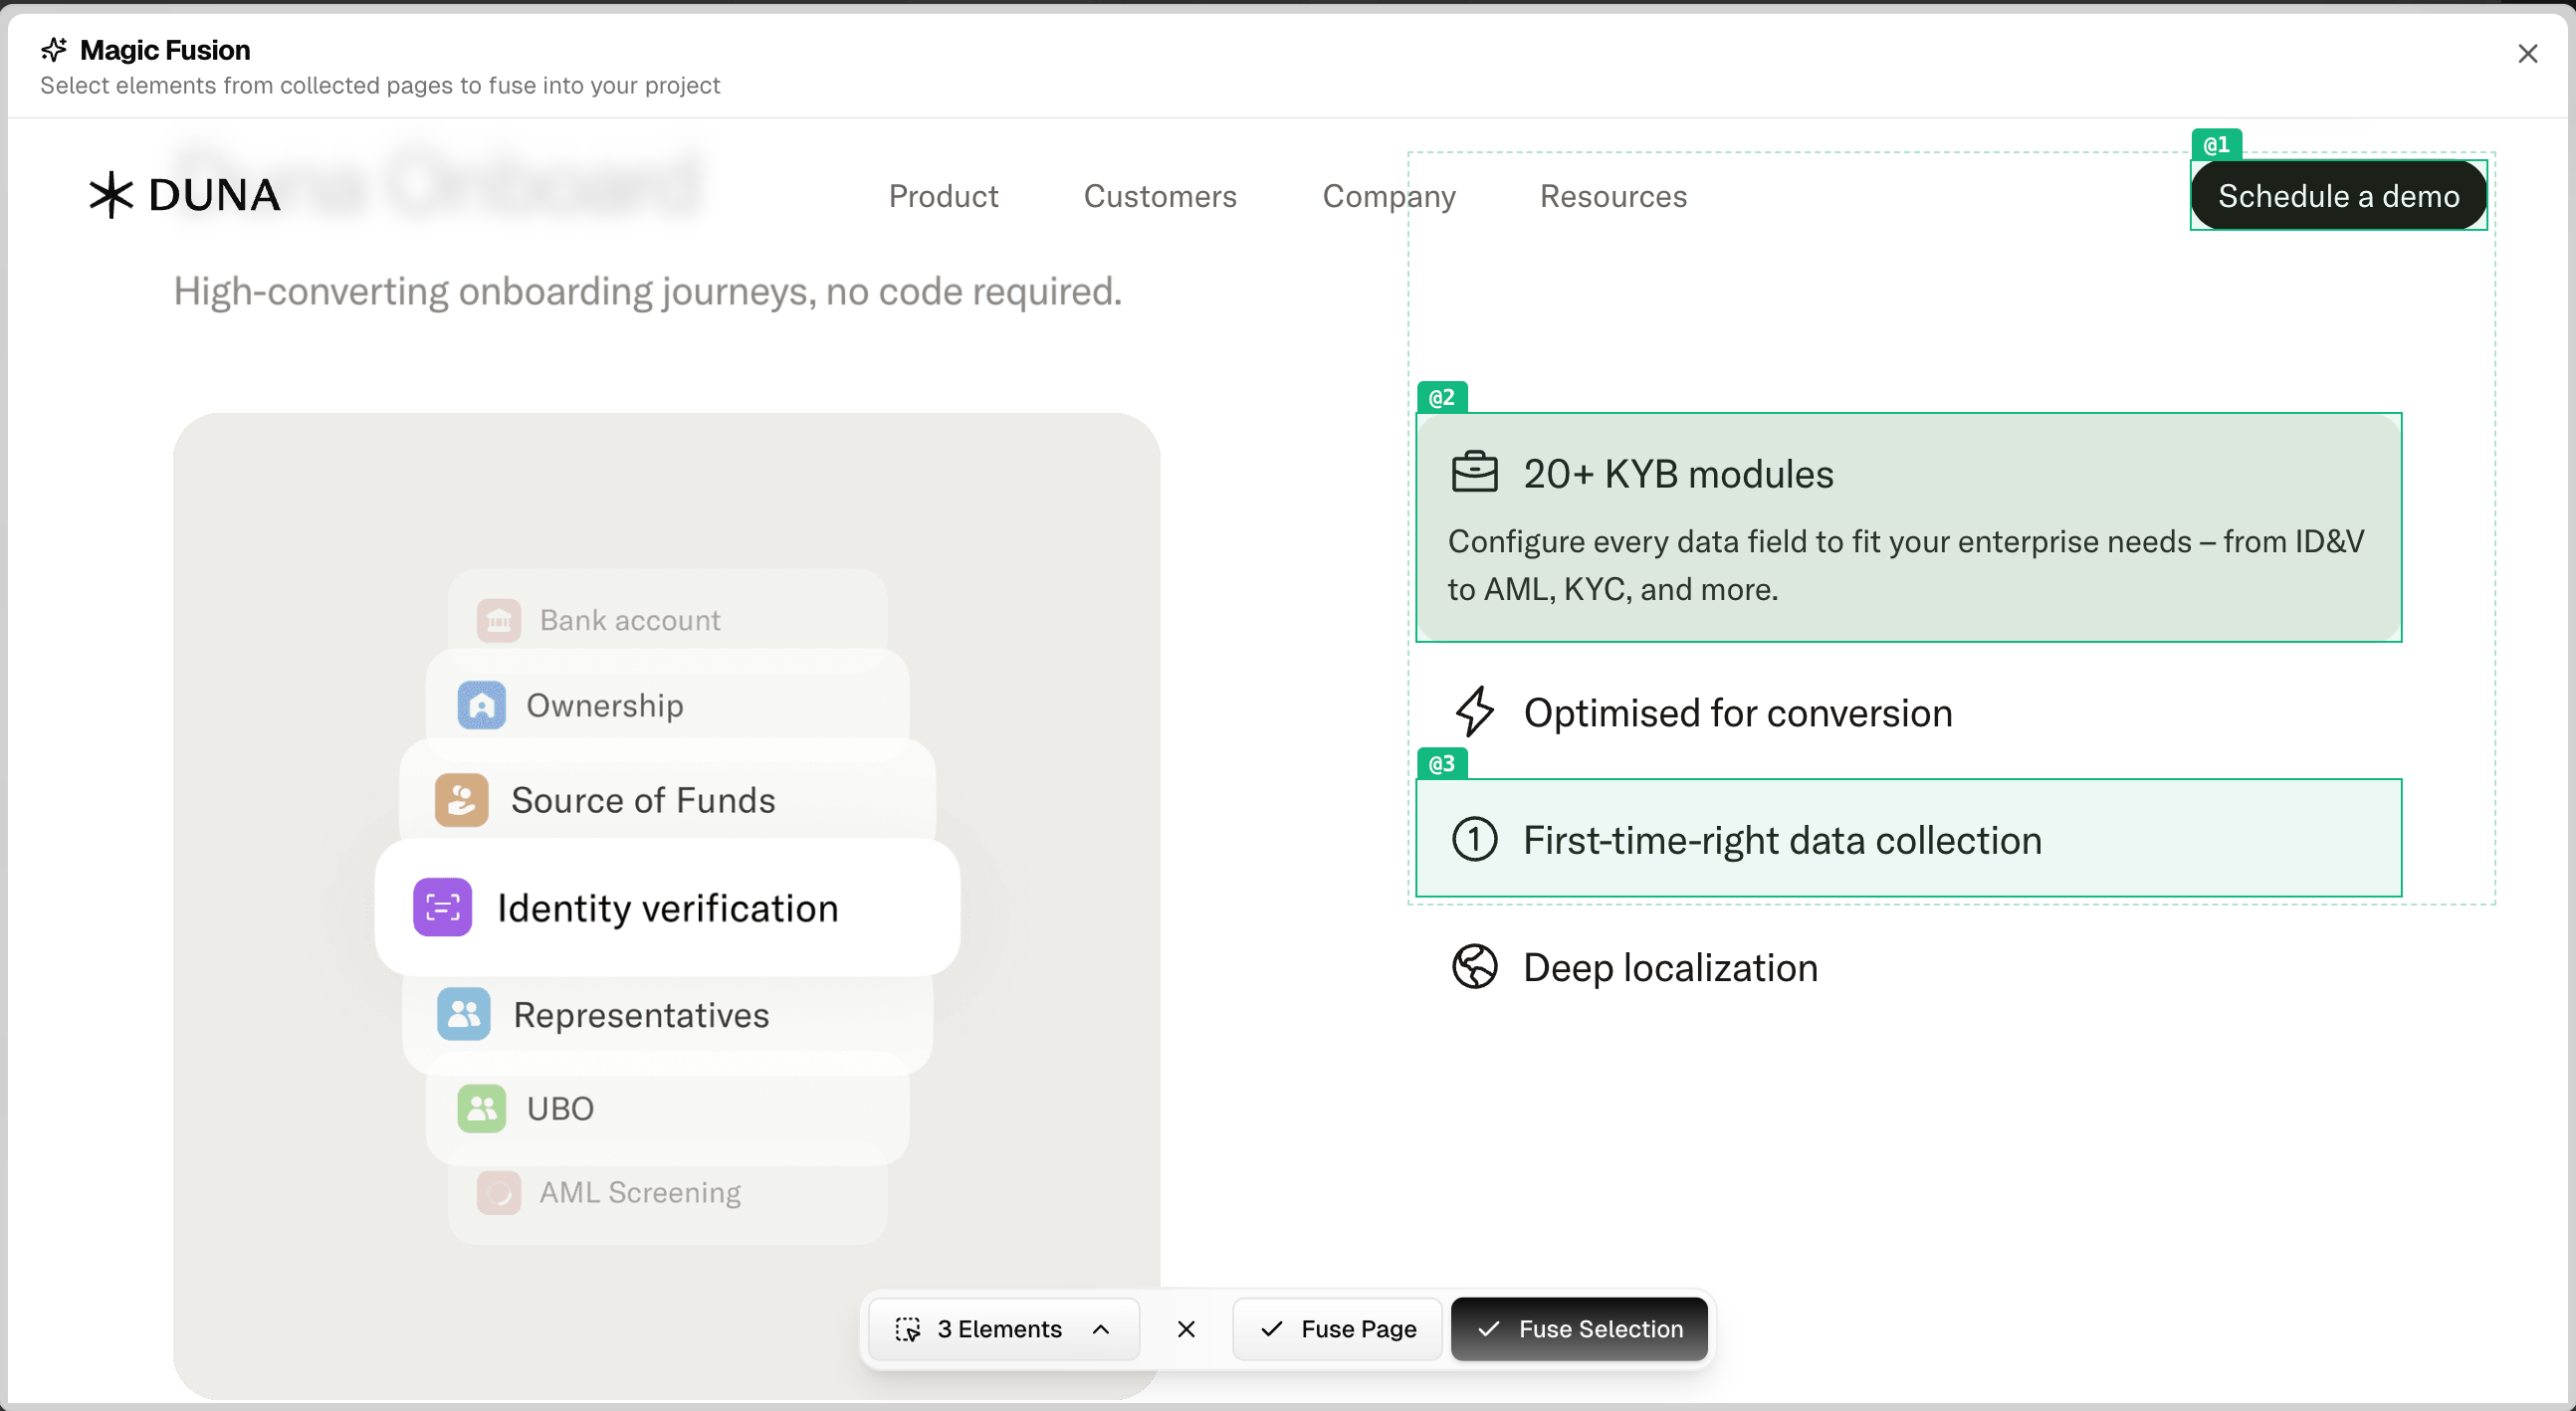Click the Source of Funds icon
This screenshot has width=2576, height=1411.
461,799
